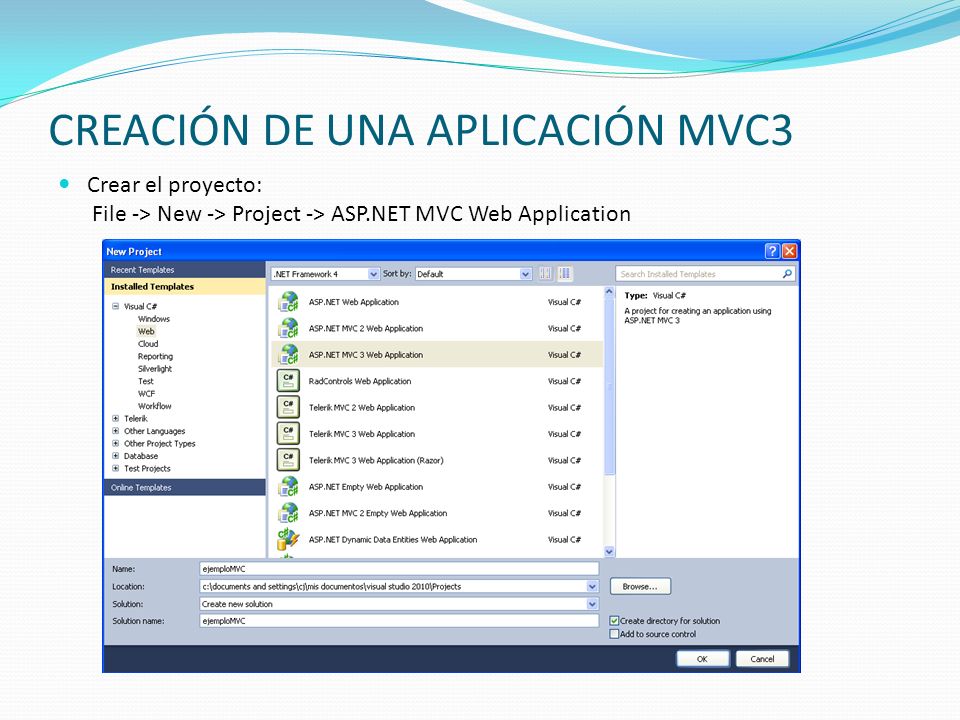
Task: Select the Web category
Action: [146, 331]
